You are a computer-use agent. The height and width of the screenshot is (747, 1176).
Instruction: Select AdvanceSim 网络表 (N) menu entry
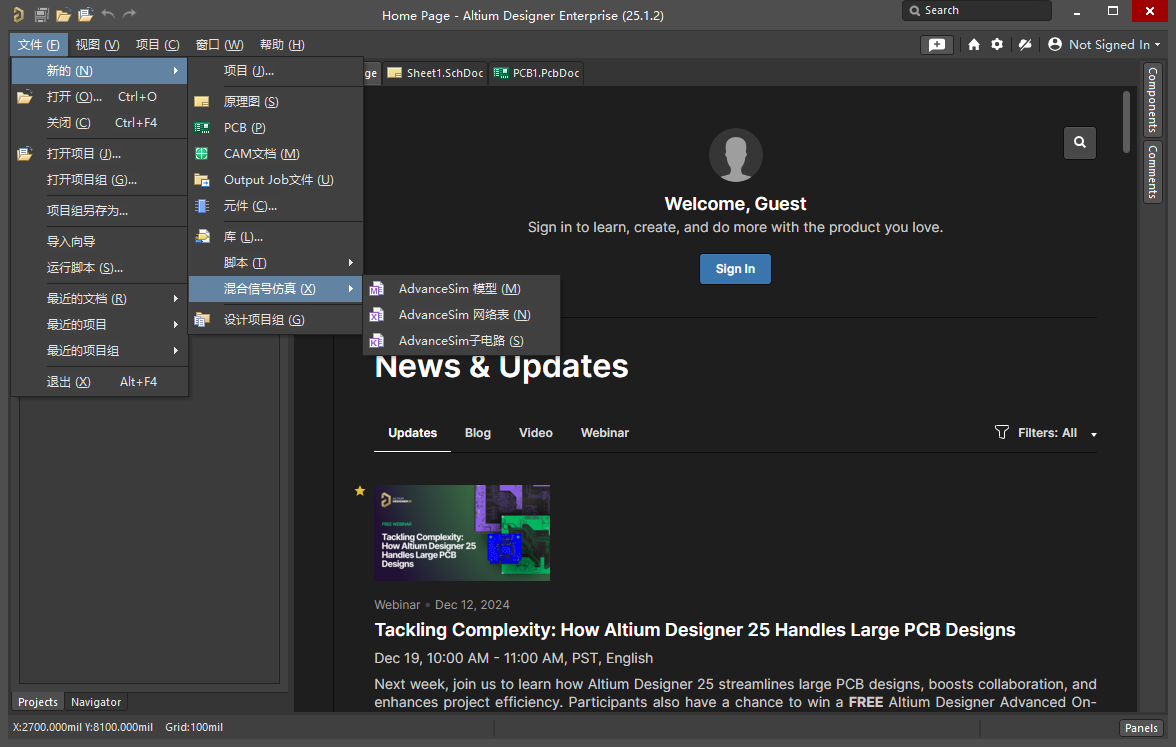point(464,315)
